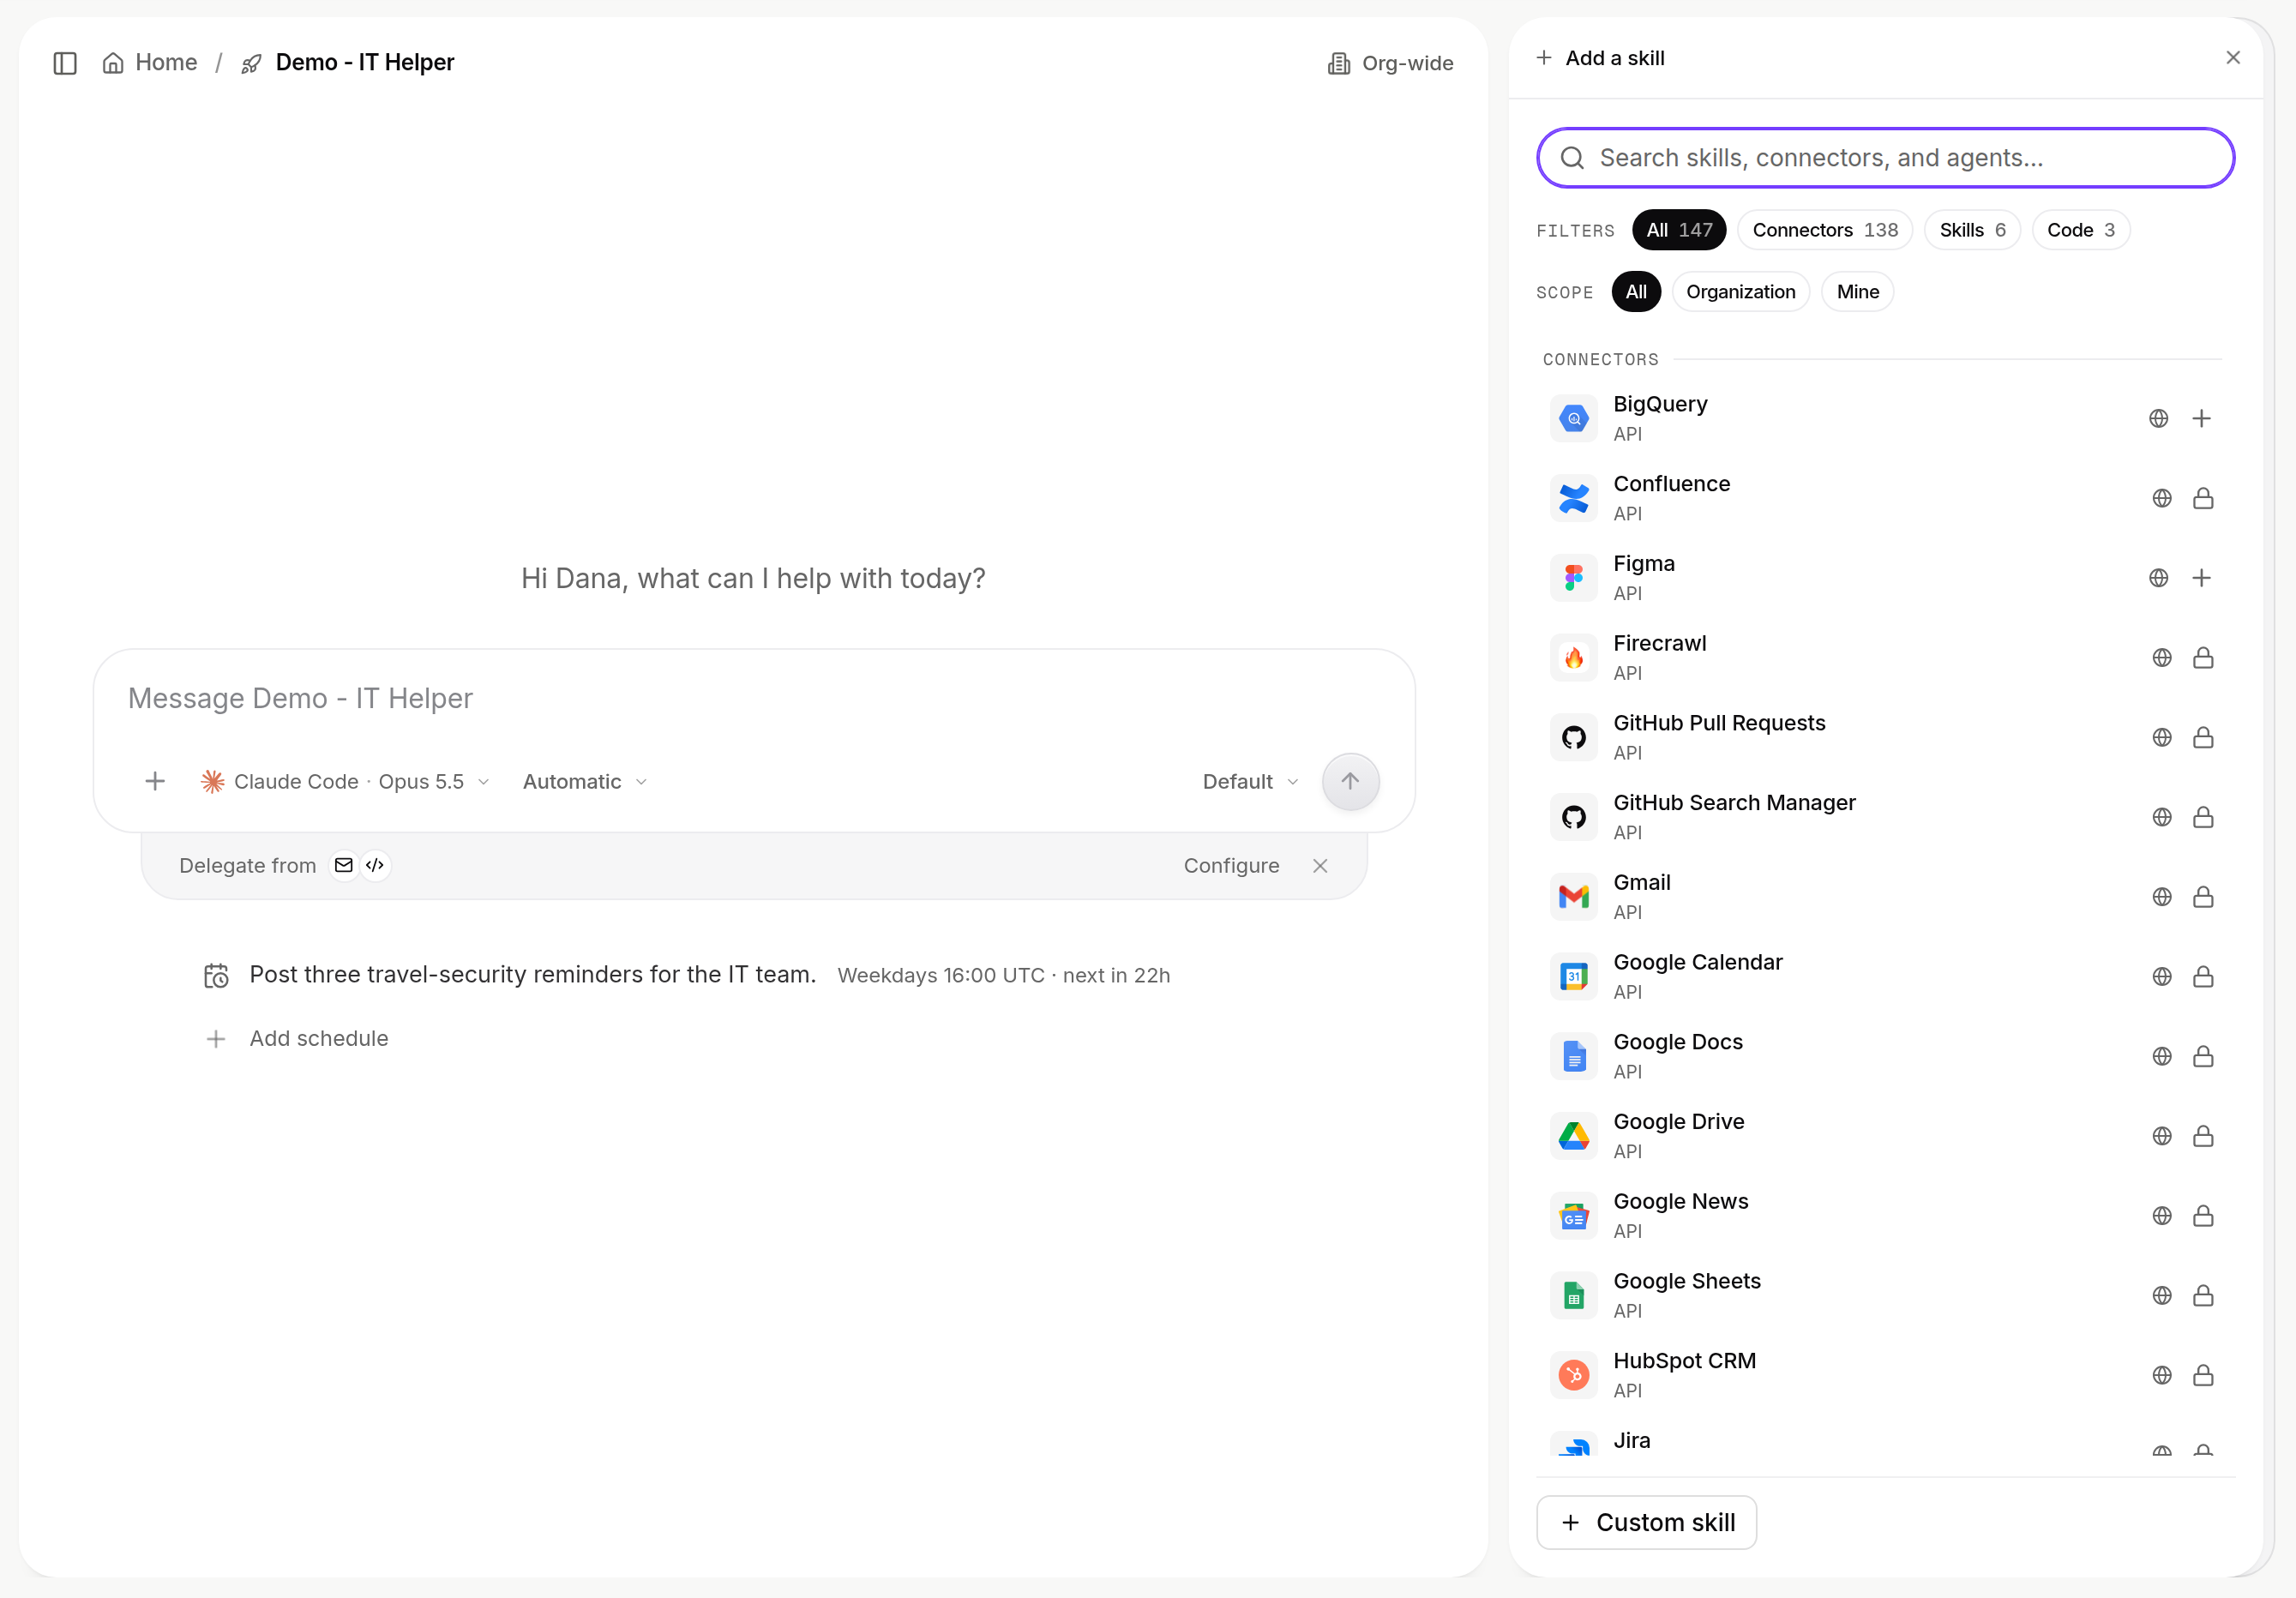Focus the skills search field
Screen dimensions: 2296x1598
[1885, 158]
